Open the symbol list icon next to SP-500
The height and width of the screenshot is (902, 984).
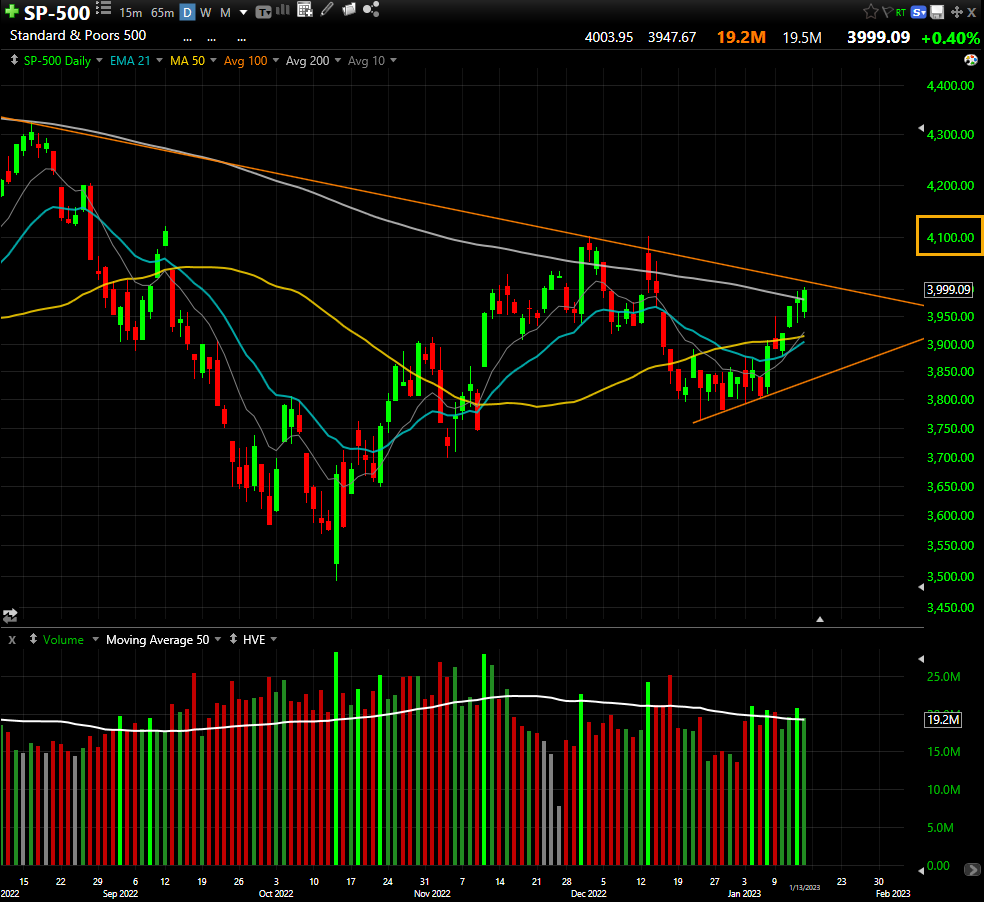tap(104, 8)
